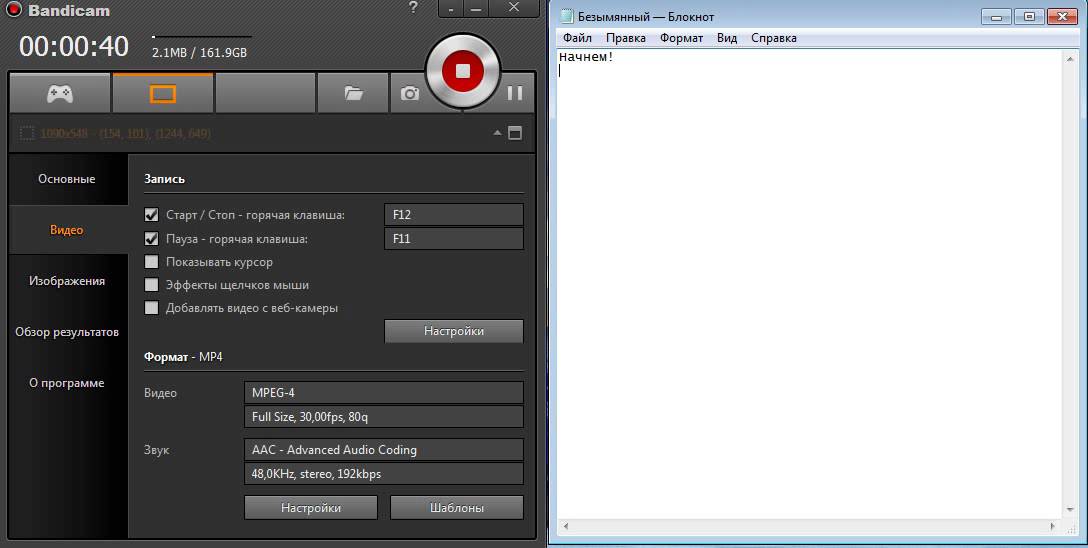This screenshot has width=1088, height=548.
Task: Stop recording with the red round button
Action: pyautogui.click(x=463, y=70)
